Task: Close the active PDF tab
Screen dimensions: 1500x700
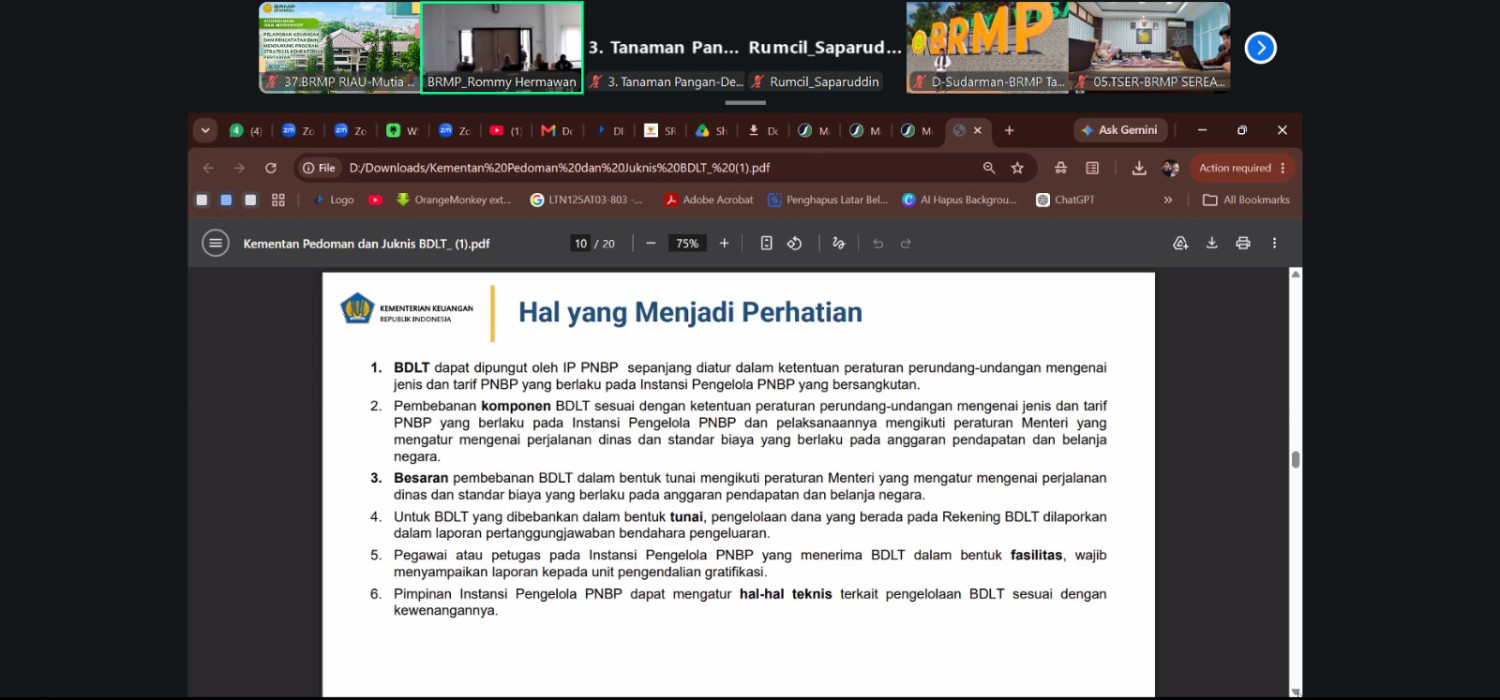Action: coord(978,130)
